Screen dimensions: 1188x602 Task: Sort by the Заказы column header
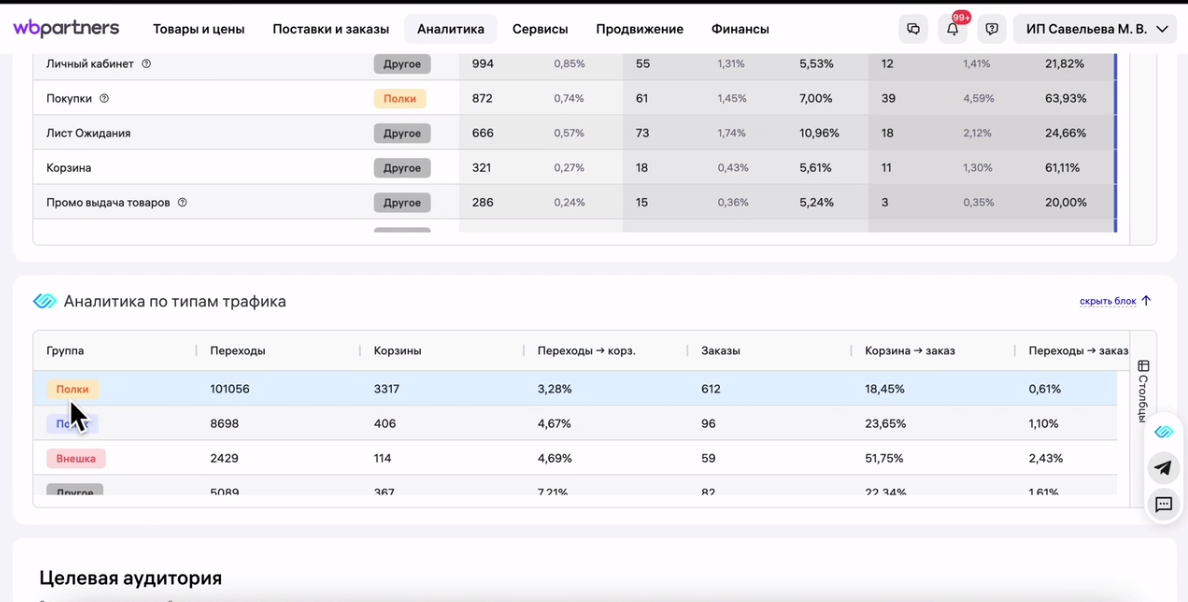pyautogui.click(x=721, y=351)
